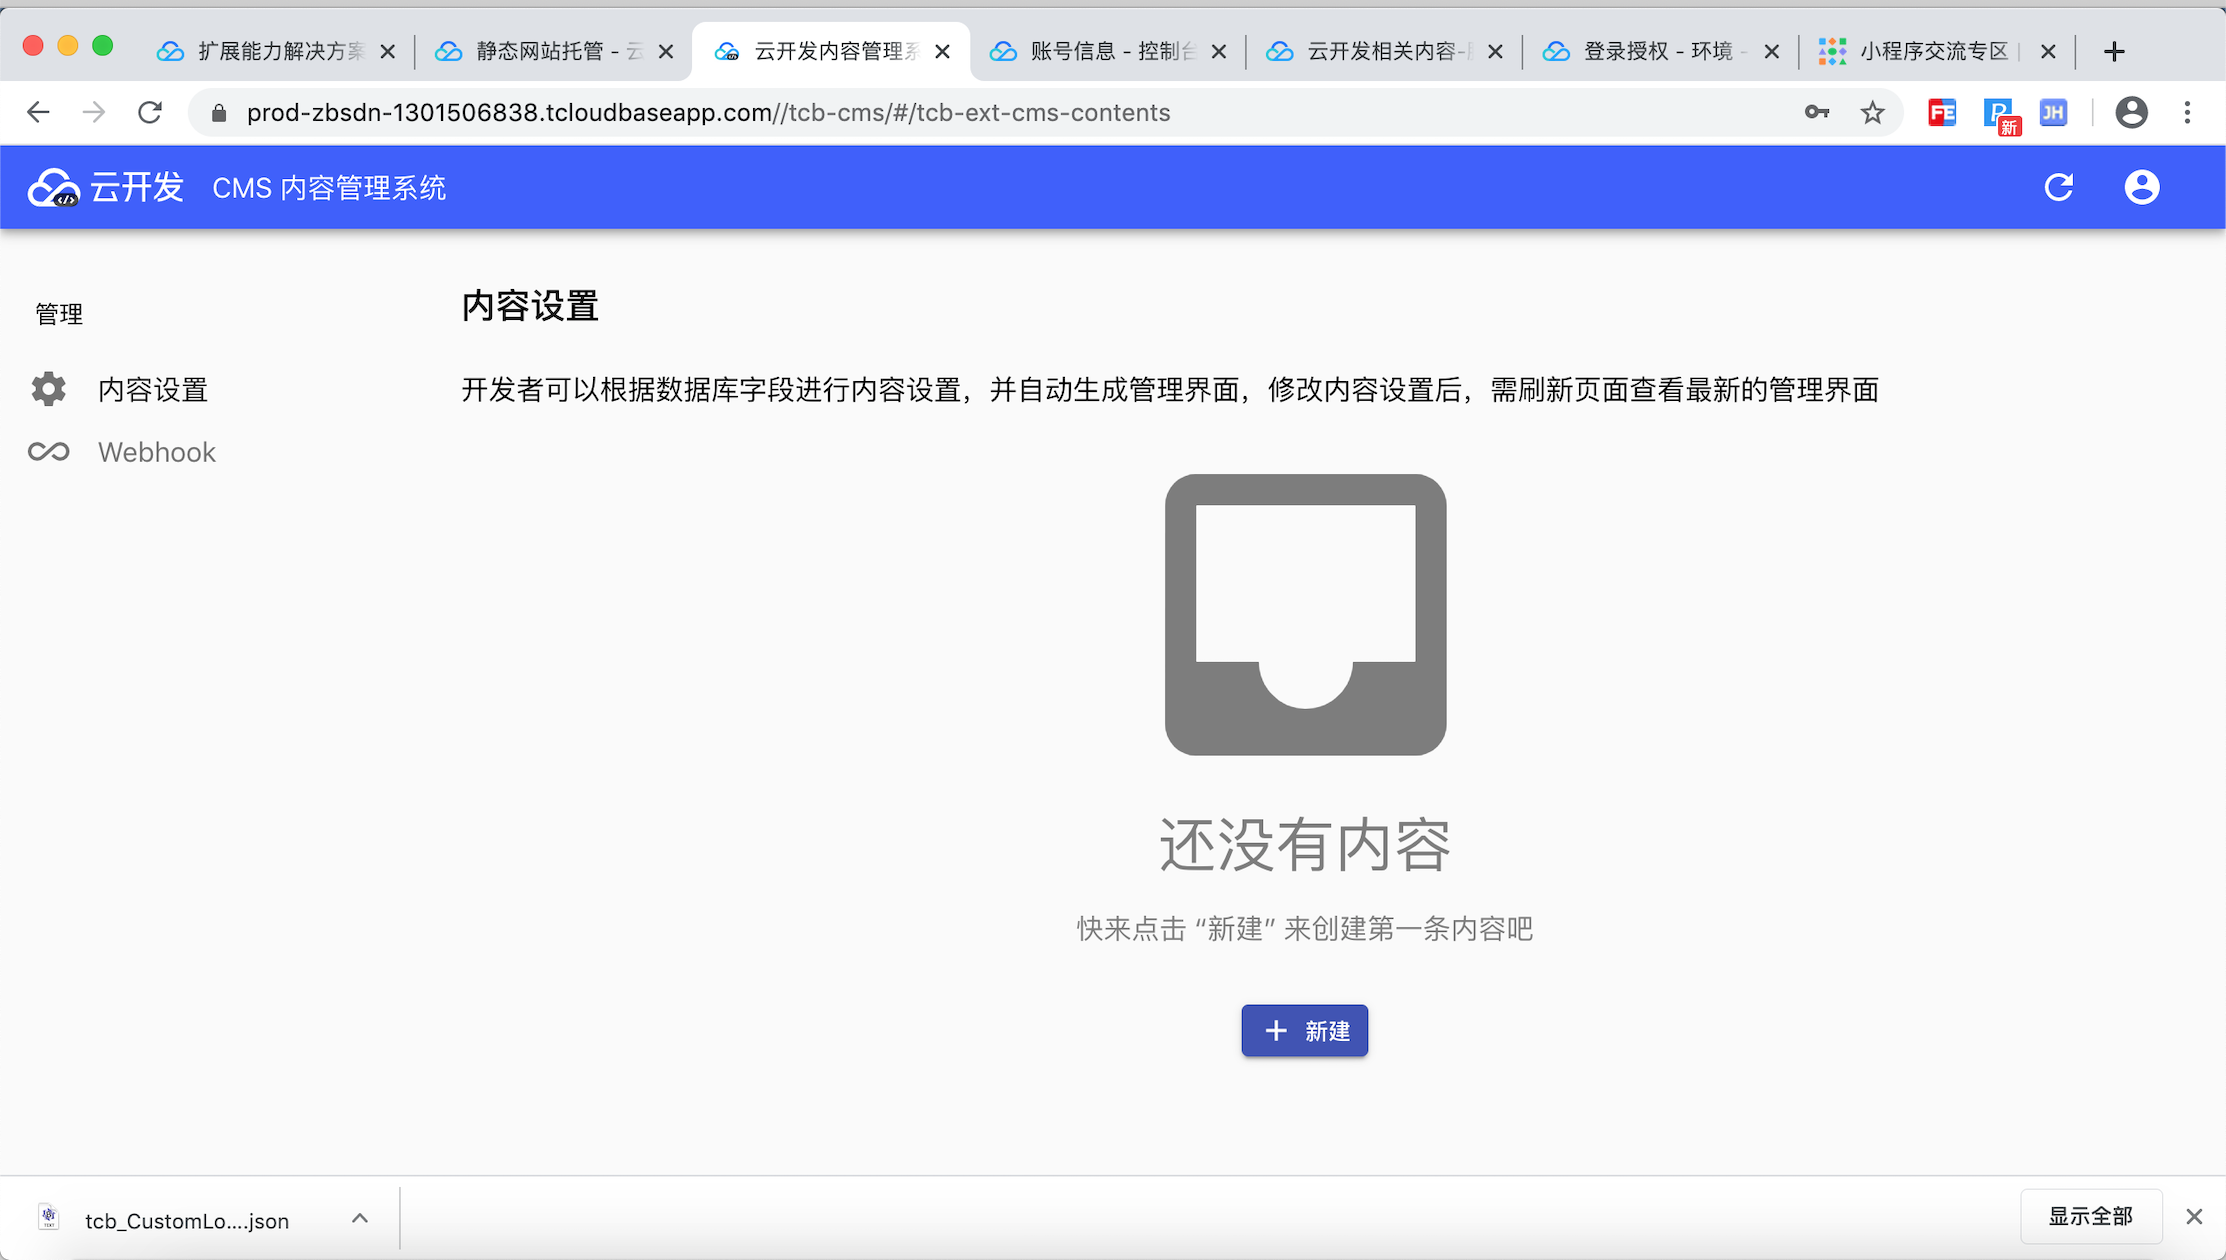Open the user account icon in CMS header
This screenshot has height=1260, width=2226.
coord(2141,187)
